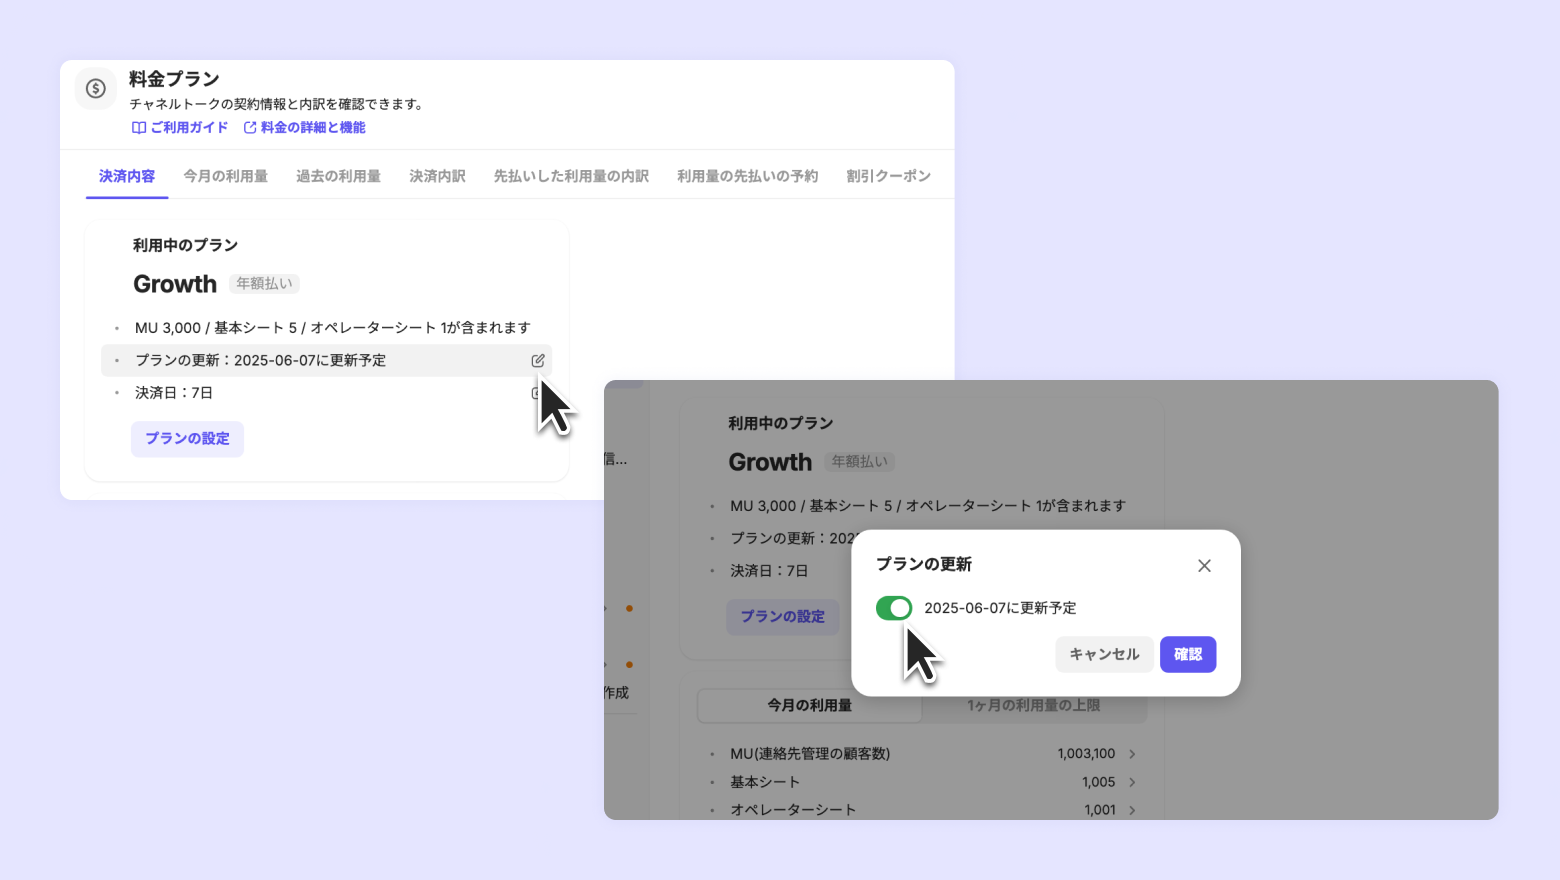Screen dimensions: 1560x880
Task: Select 1ヶ月の利用量の上限 segment
Action: 1034,705
